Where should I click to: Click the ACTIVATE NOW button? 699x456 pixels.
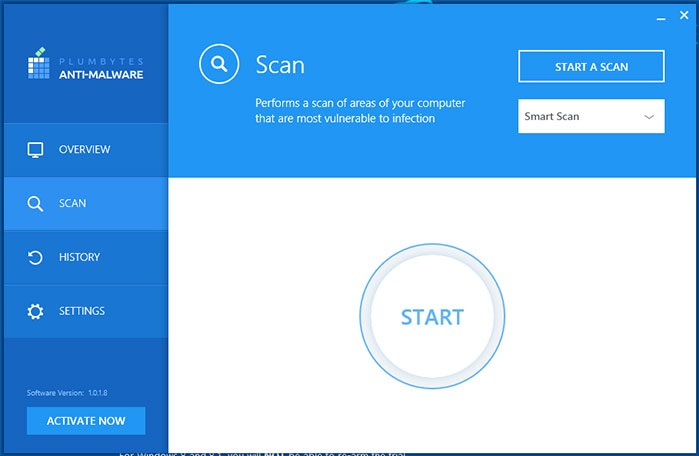point(86,420)
